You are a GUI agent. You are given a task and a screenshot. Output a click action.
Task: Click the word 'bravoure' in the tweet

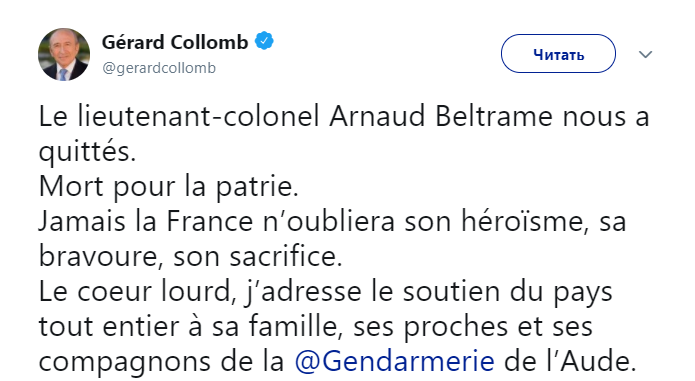[98, 256]
